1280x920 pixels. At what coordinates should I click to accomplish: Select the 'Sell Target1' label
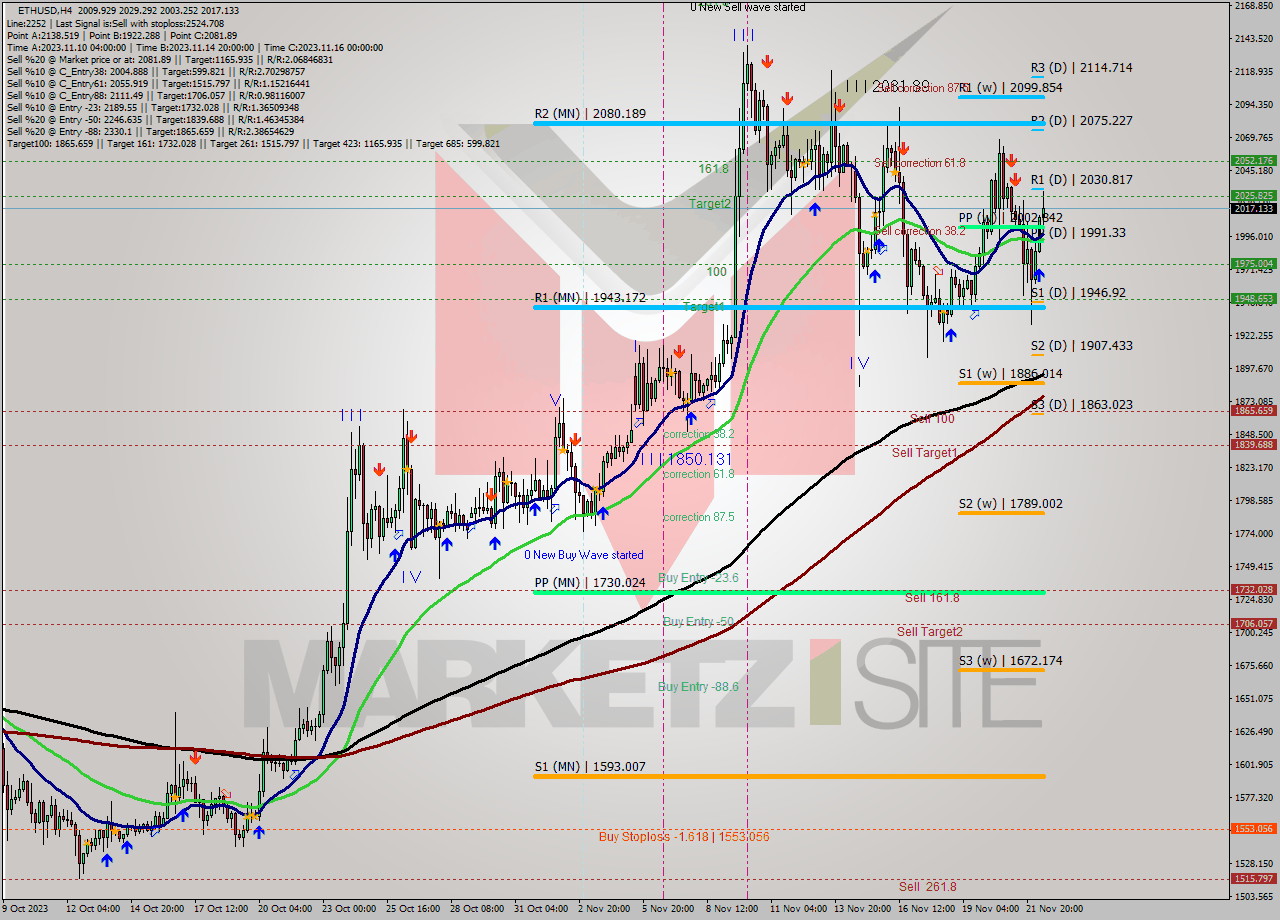(925, 453)
